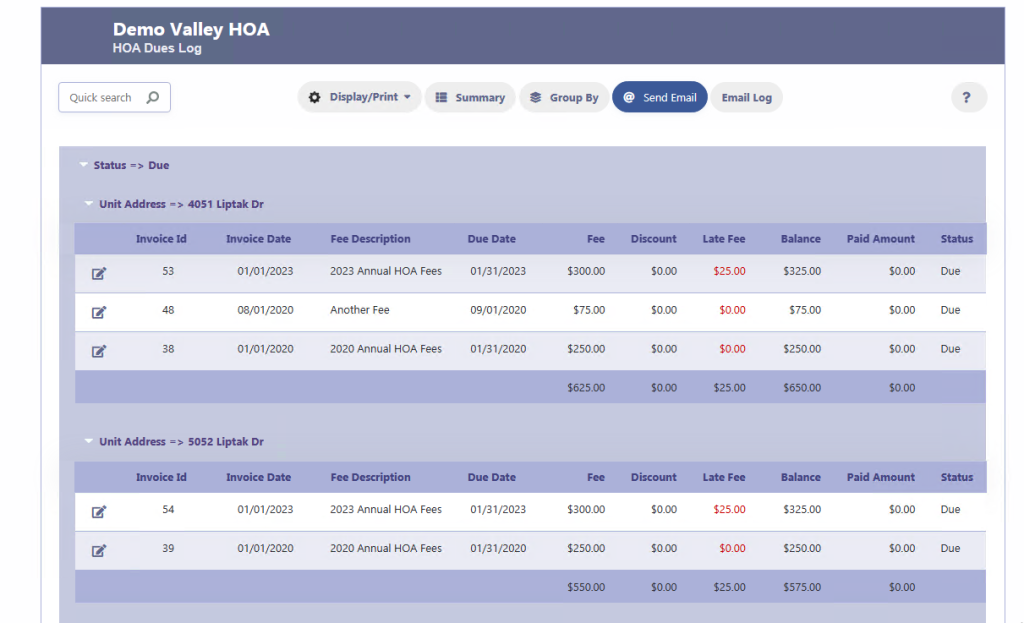Collapse the 5052 Liptak Dr unit section
Screen dimensions: 1024x623
point(89,441)
